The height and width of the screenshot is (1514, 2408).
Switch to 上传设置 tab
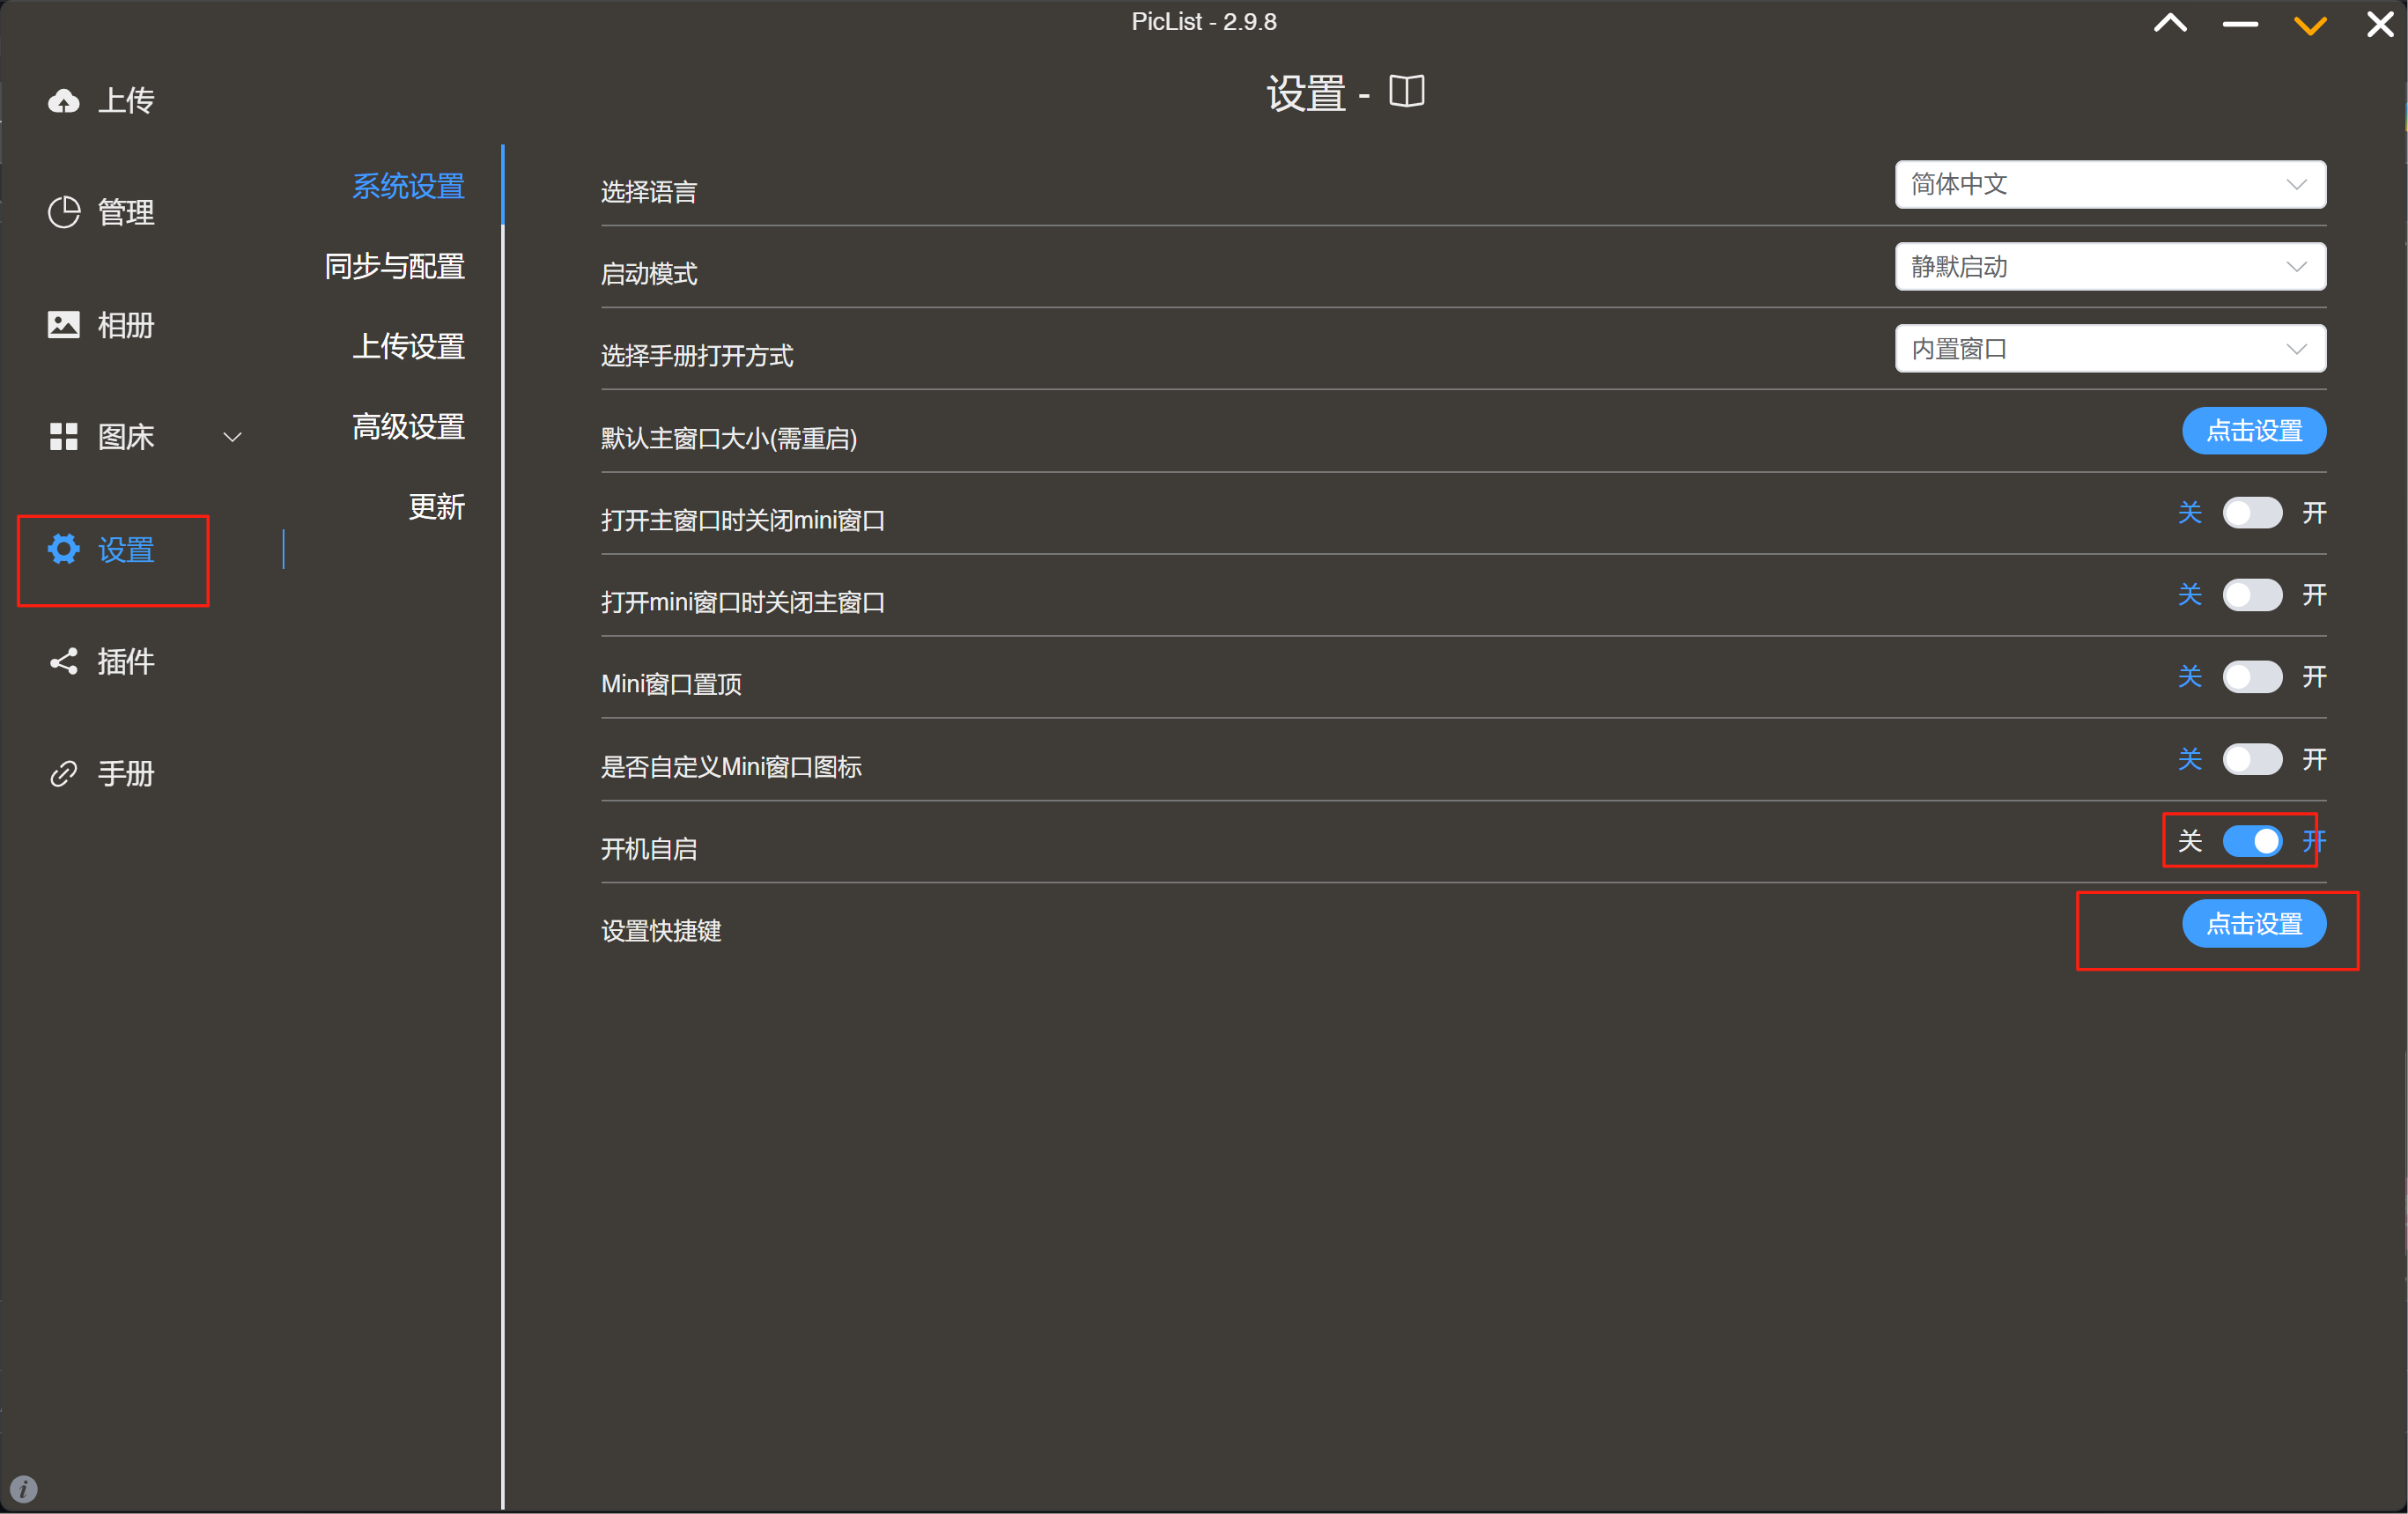pos(409,346)
